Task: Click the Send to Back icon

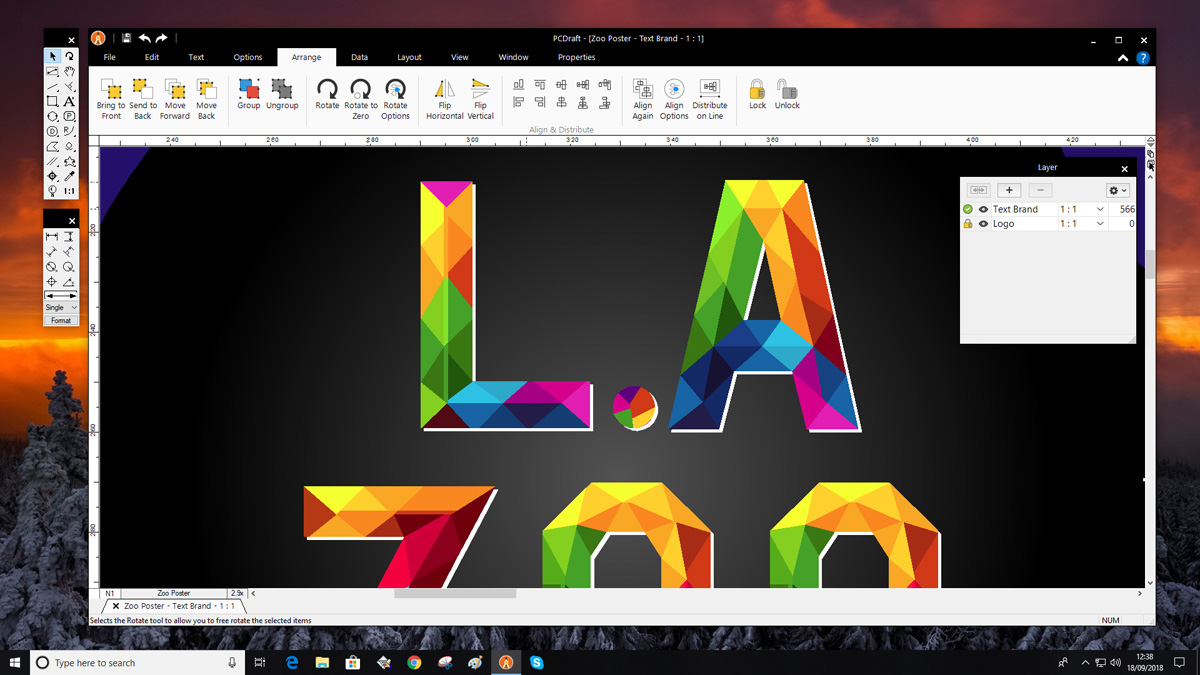Action: click(143, 91)
